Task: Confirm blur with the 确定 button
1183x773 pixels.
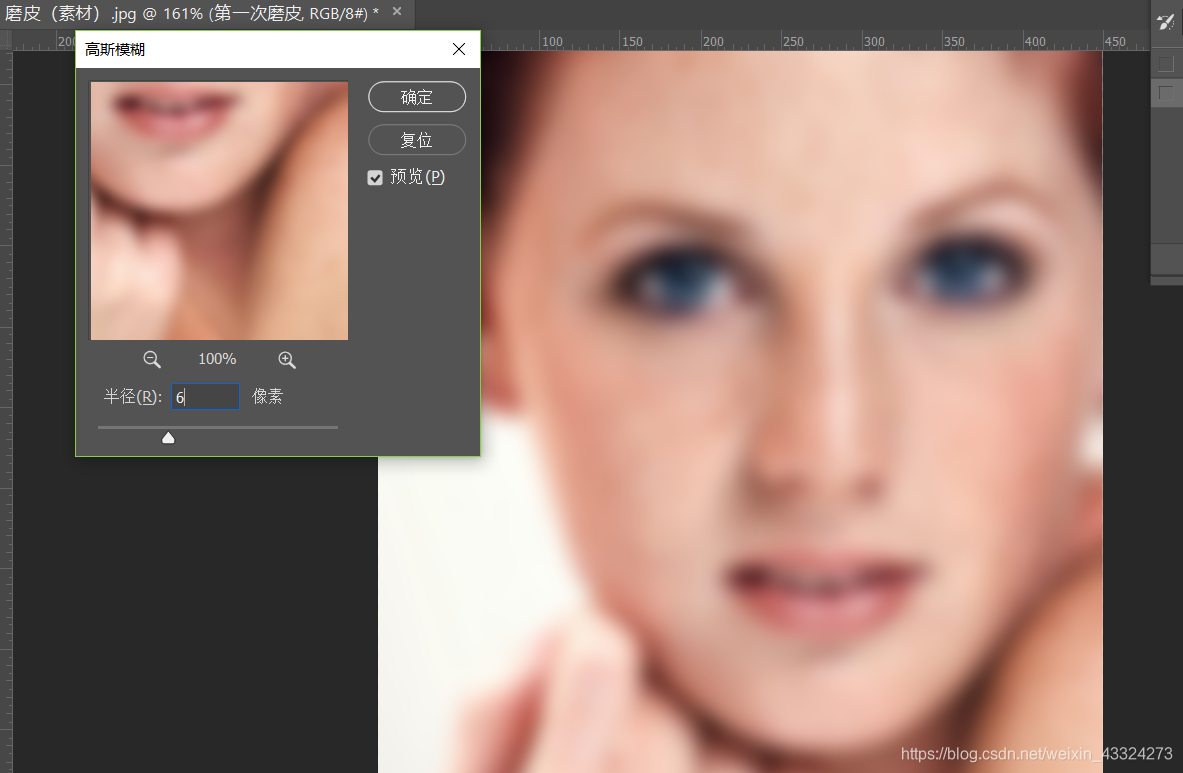Action: 416,97
